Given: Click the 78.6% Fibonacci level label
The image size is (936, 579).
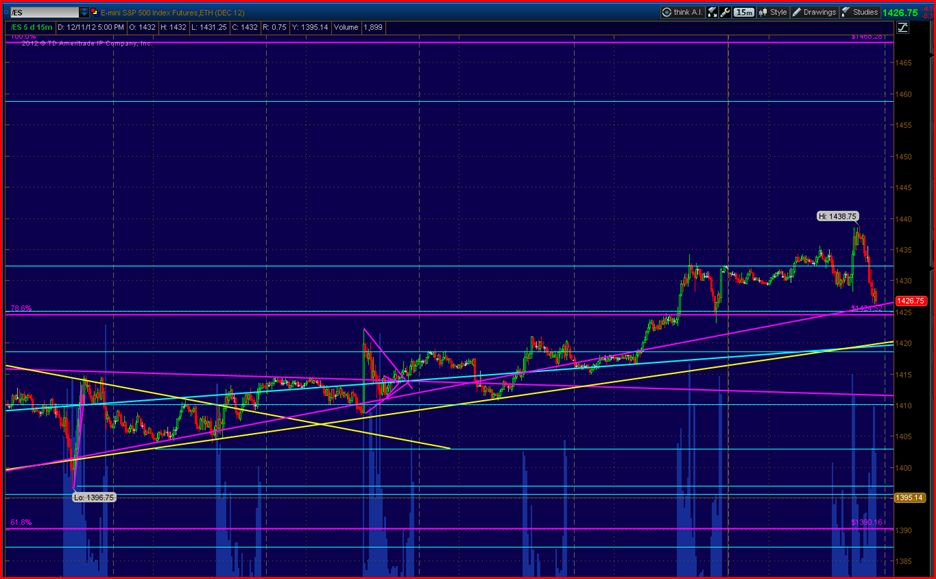Looking at the screenshot, I should pos(21,308).
